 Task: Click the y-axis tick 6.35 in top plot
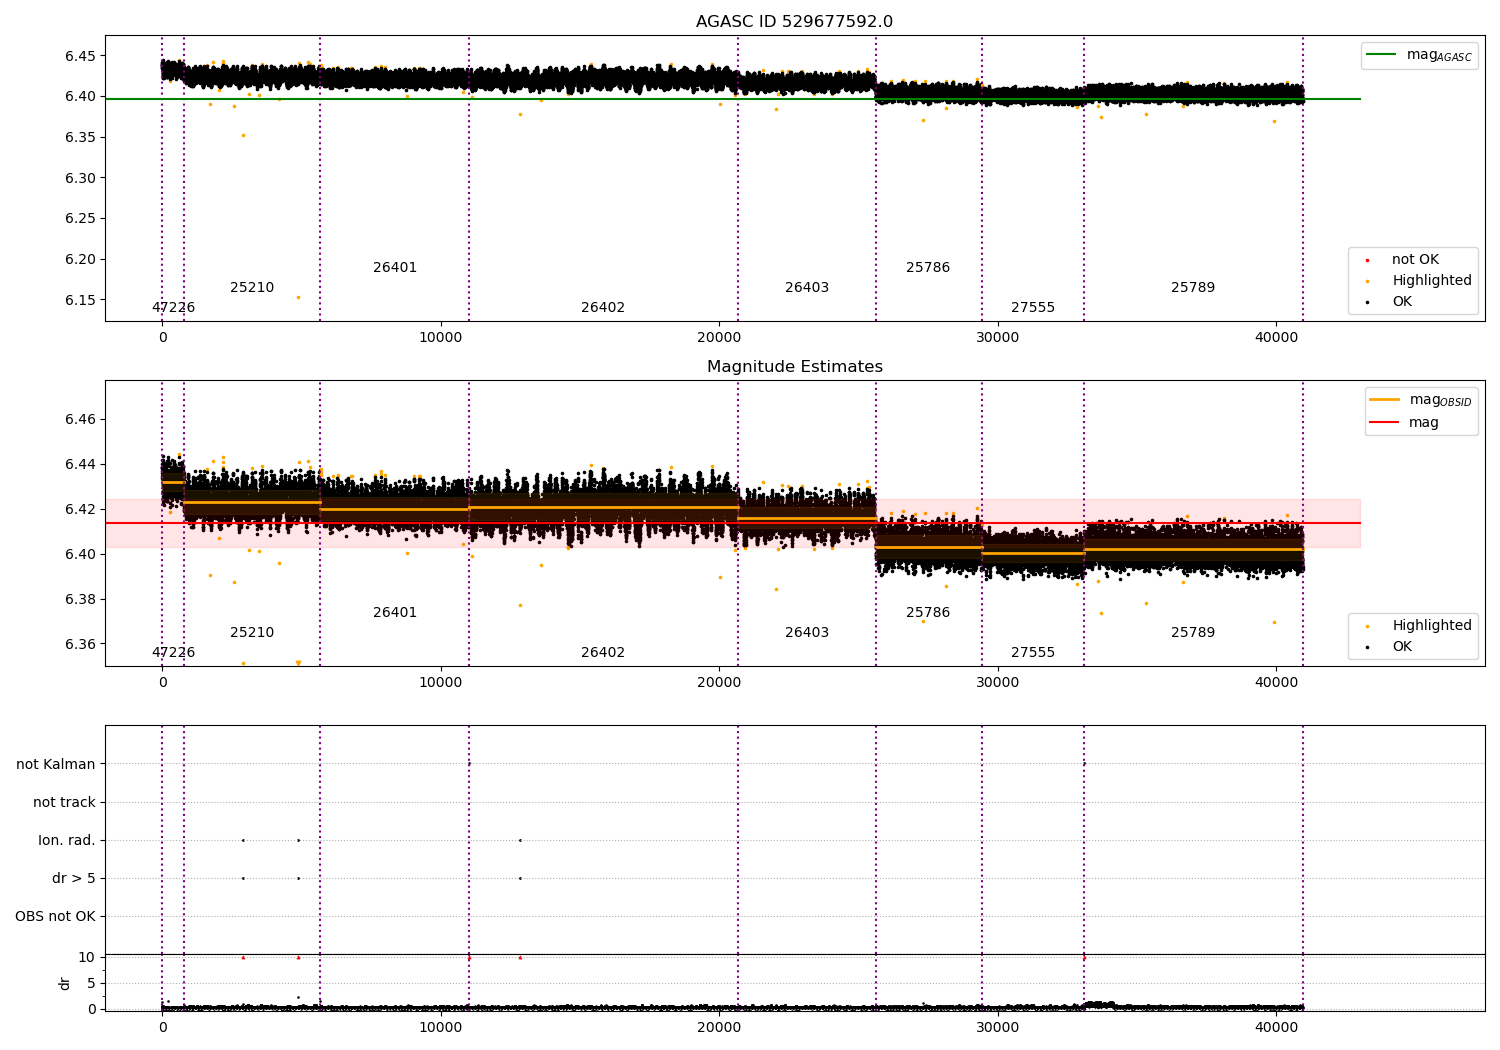pyautogui.click(x=80, y=138)
